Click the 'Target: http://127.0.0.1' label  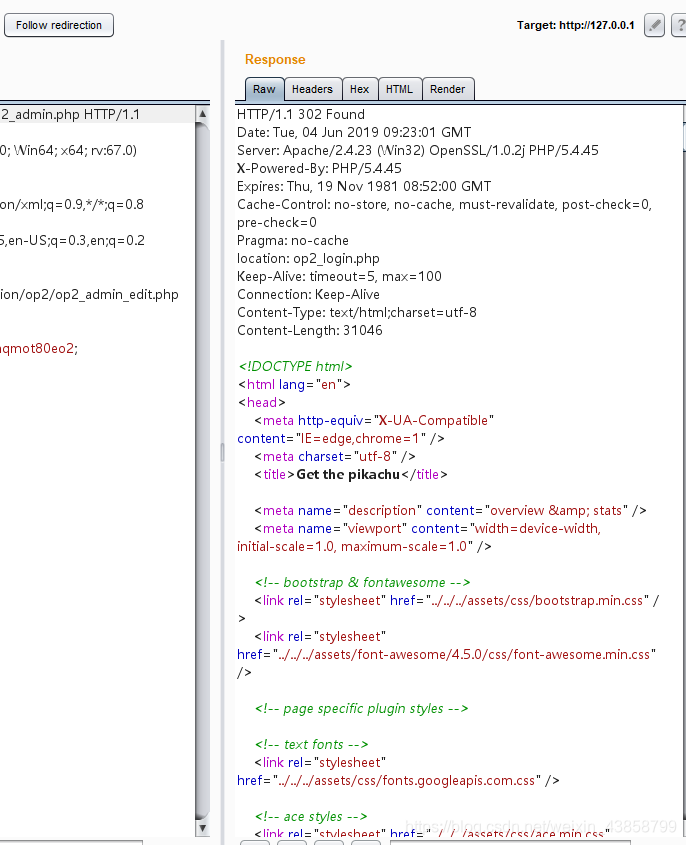point(576,25)
